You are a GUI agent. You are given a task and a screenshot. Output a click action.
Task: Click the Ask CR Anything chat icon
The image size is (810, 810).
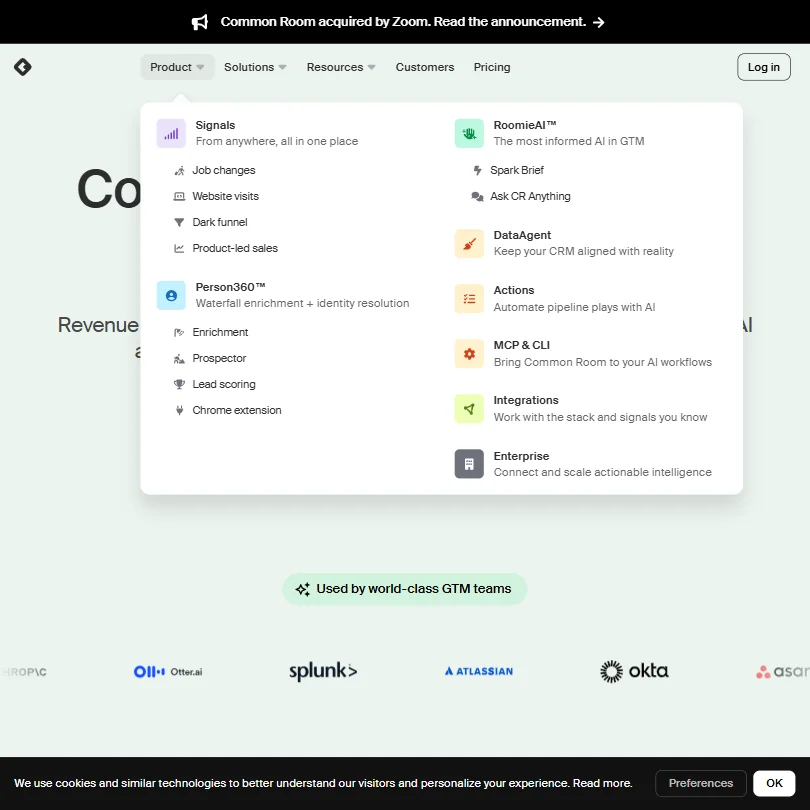pyautogui.click(x=477, y=196)
